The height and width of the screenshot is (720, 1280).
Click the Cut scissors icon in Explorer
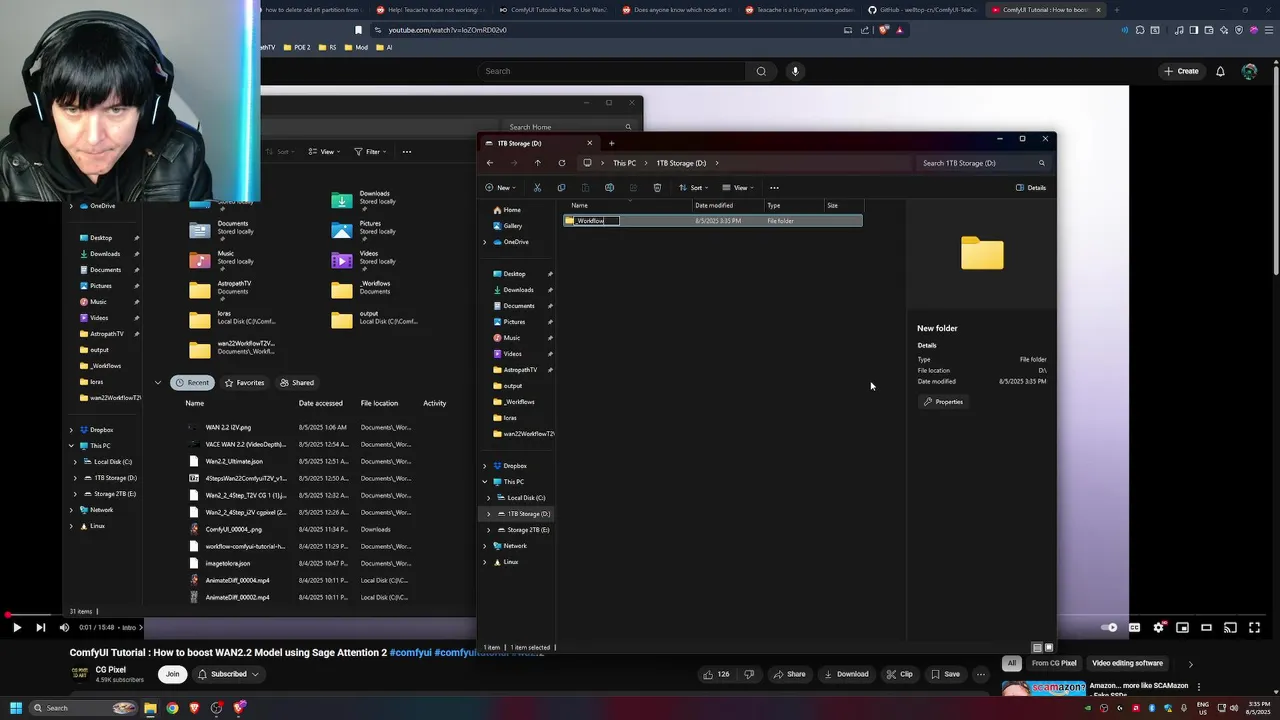[x=537, y=187]
